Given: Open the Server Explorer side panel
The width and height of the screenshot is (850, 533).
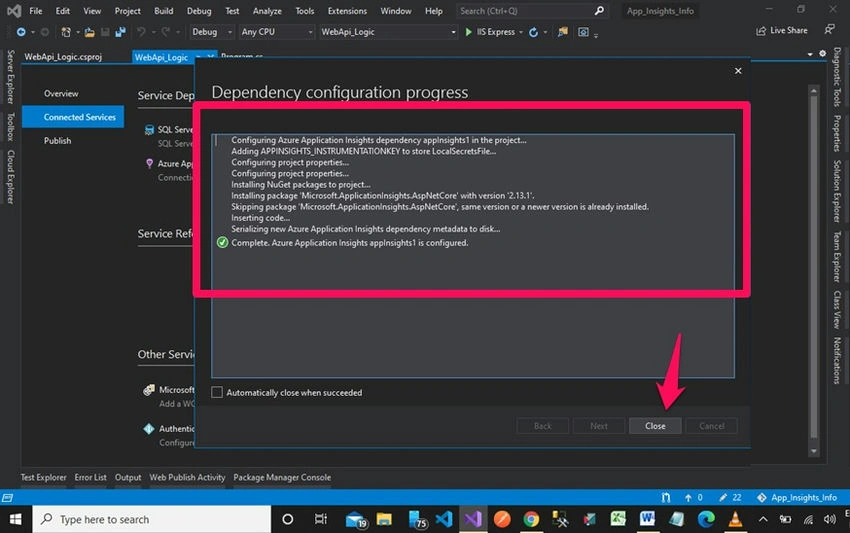Looking at the screenshot, I should (x=10, y=76).
